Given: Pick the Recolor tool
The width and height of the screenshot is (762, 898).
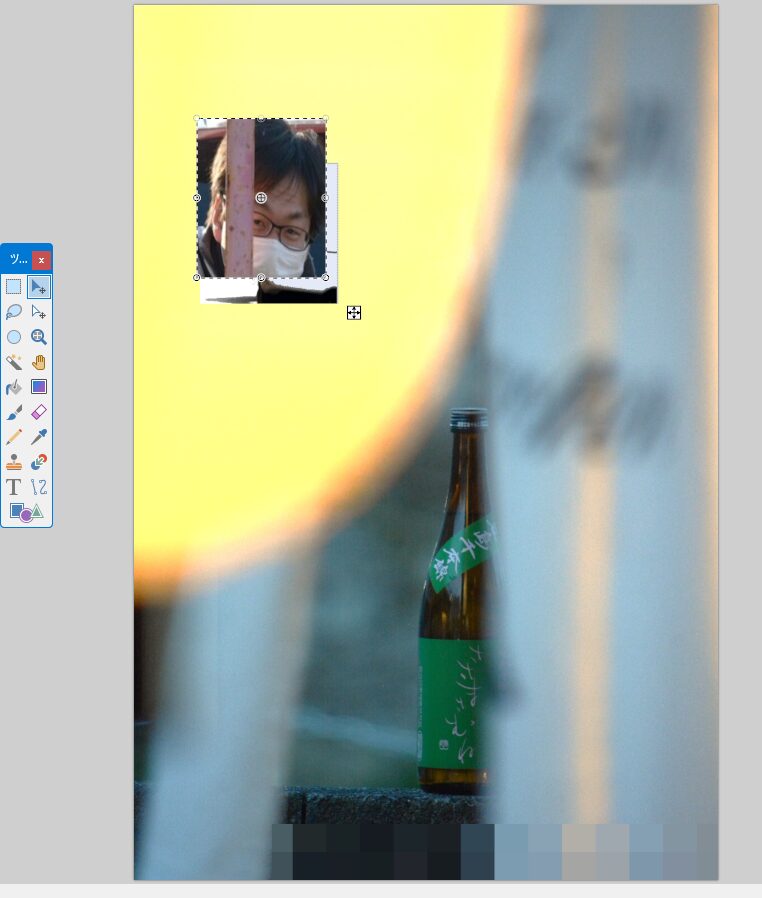Looking at the screenshot, I should [x=39, y=462].
